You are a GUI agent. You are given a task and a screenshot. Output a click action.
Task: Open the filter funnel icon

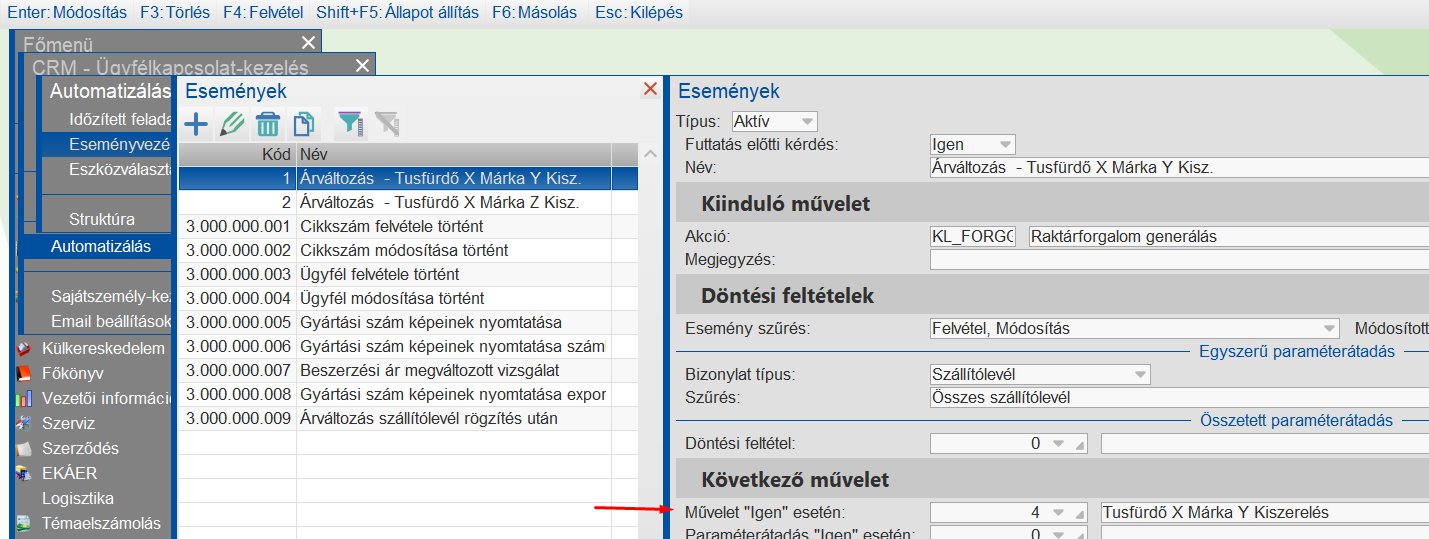(350, 124)
